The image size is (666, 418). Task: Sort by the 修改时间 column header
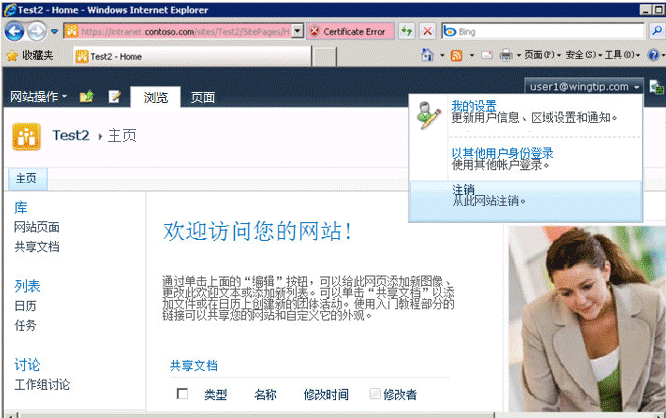pyautogui.click(x=326, y=395)
